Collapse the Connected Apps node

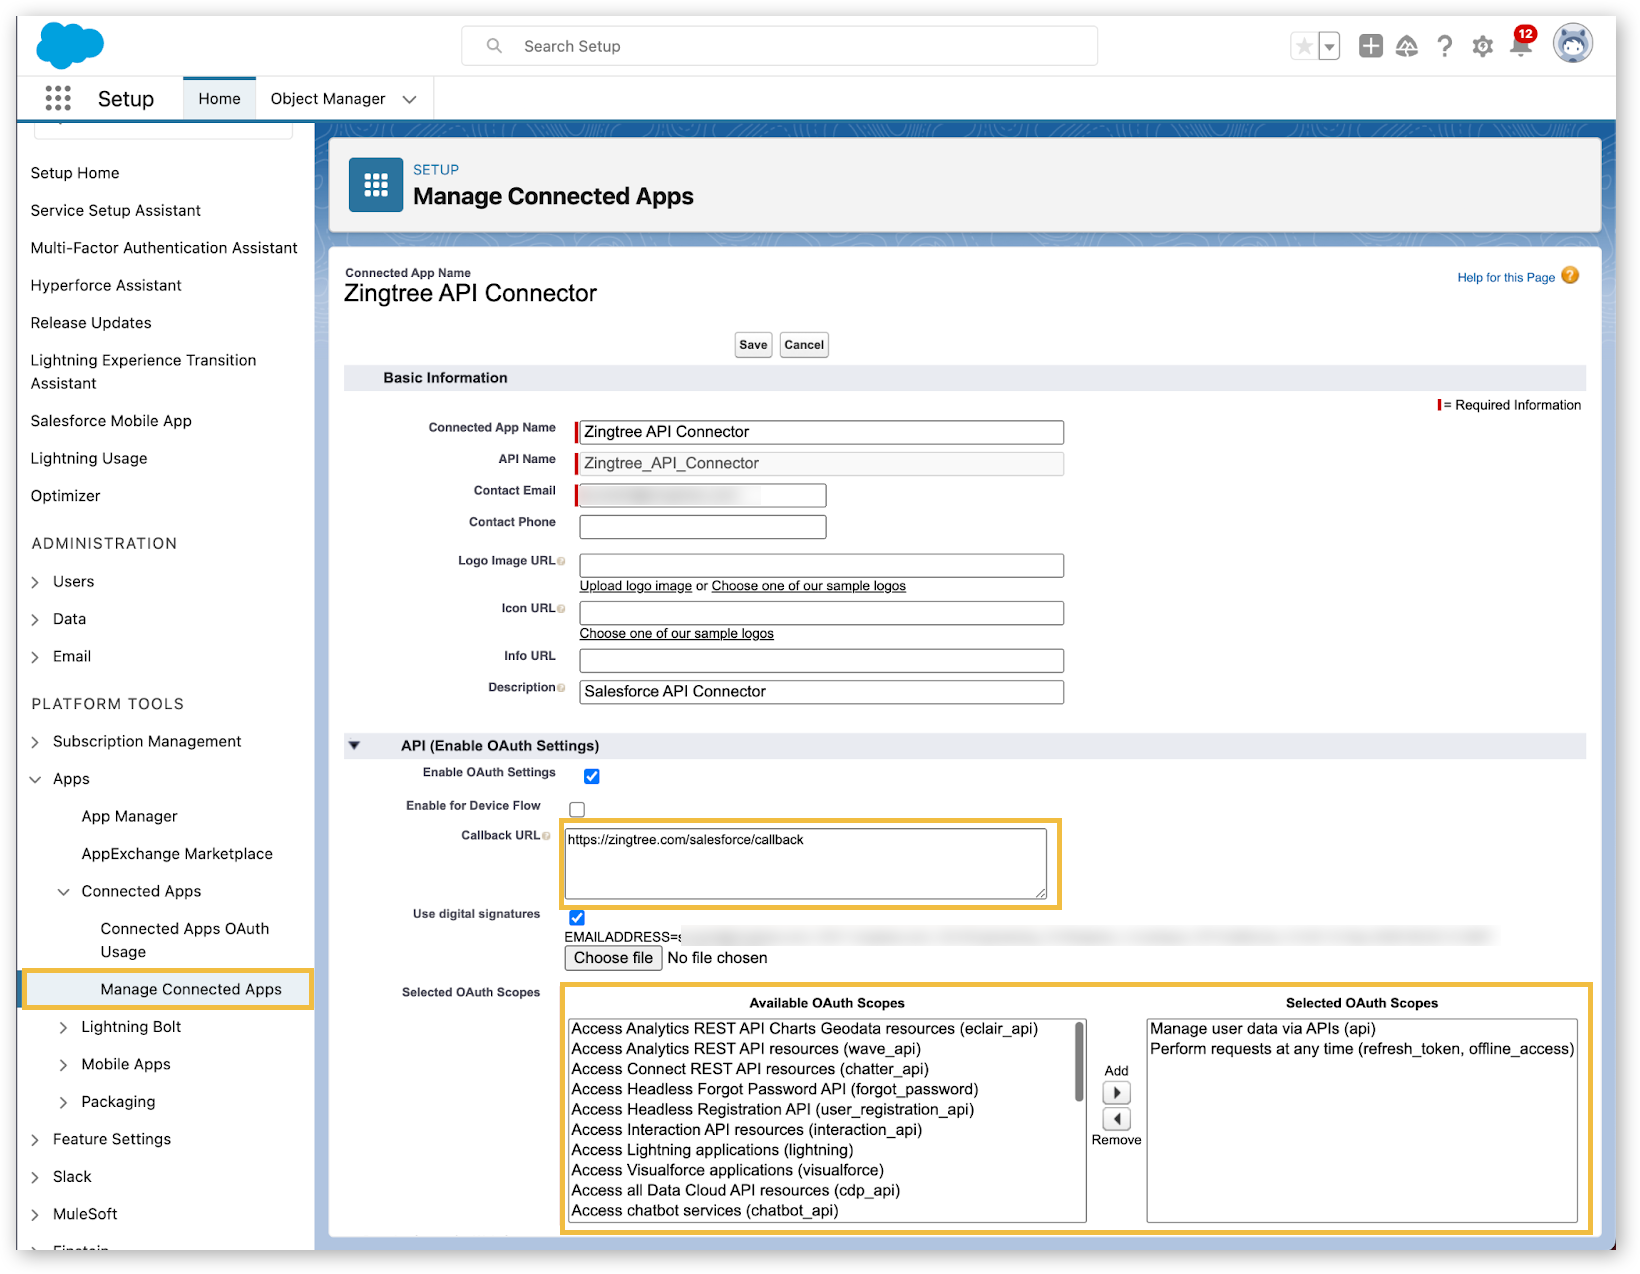(63, 892)
